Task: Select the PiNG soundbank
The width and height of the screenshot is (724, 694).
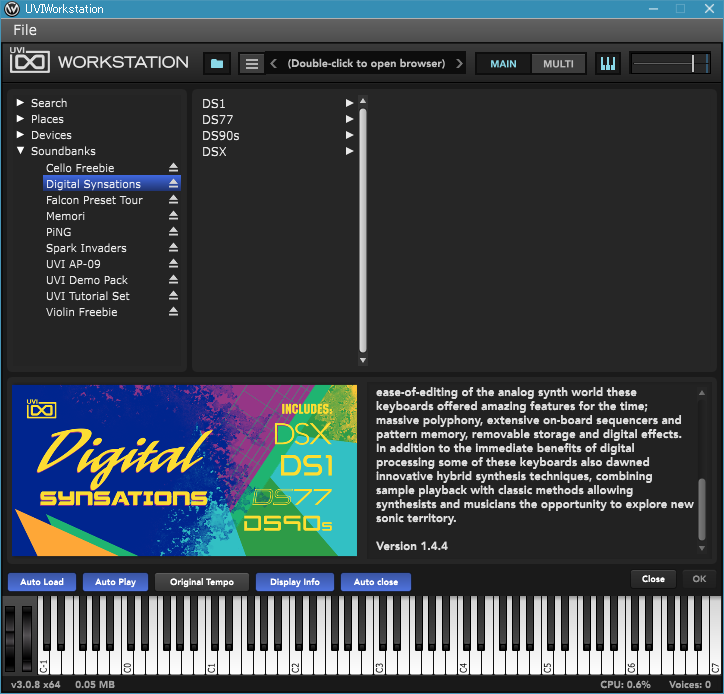Action: point(59,232)
